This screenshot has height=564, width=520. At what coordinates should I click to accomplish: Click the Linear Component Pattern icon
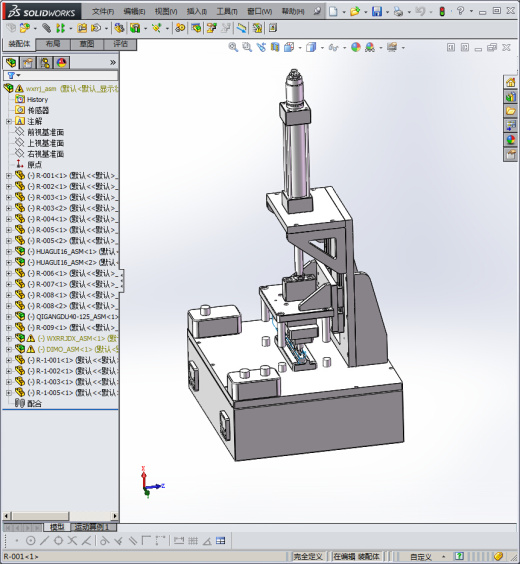(x=60, y=28)
